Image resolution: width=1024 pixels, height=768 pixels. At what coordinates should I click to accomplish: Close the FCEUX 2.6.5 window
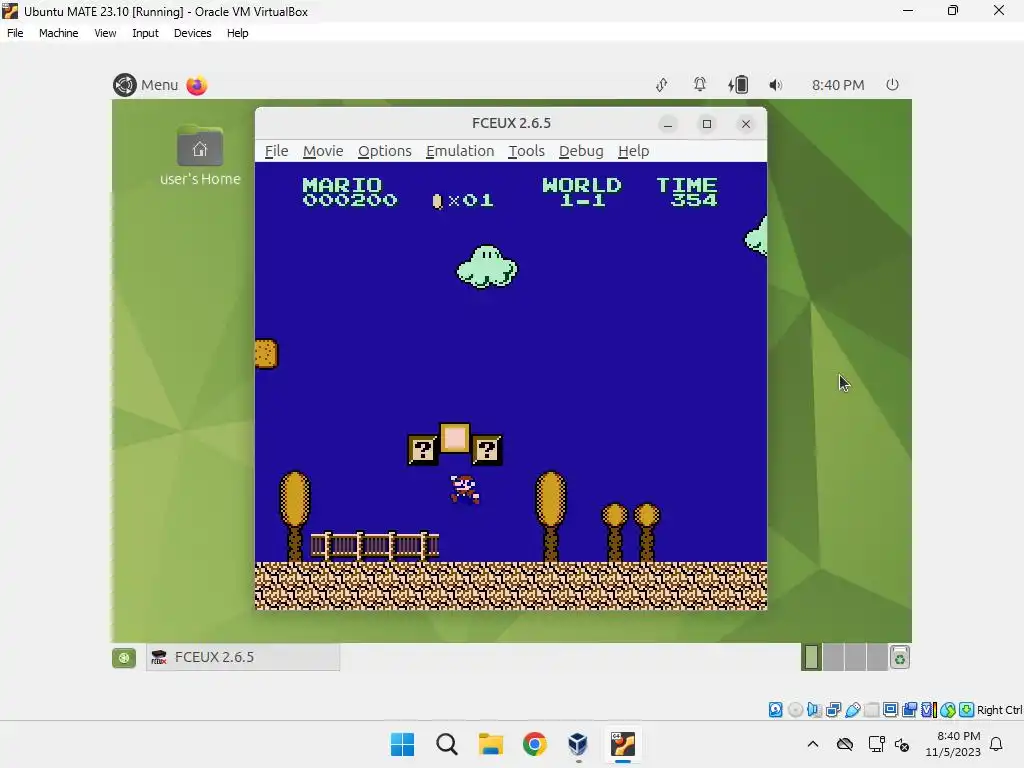click(x=746, y=124)
